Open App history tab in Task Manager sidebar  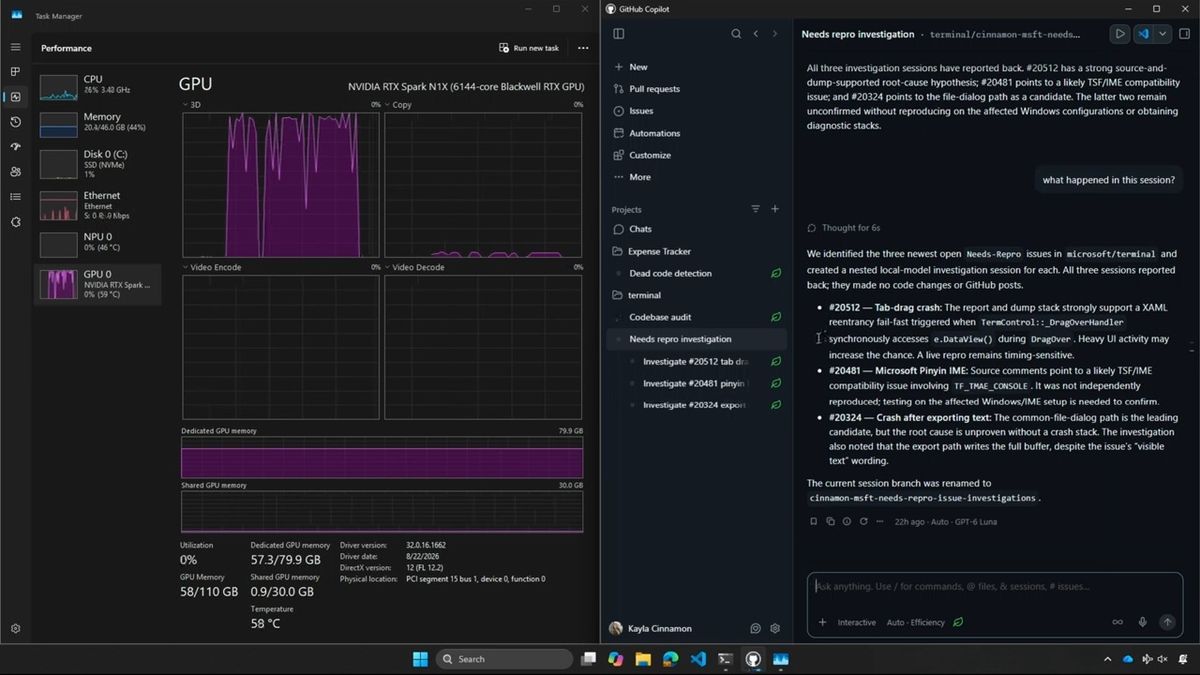15,122
